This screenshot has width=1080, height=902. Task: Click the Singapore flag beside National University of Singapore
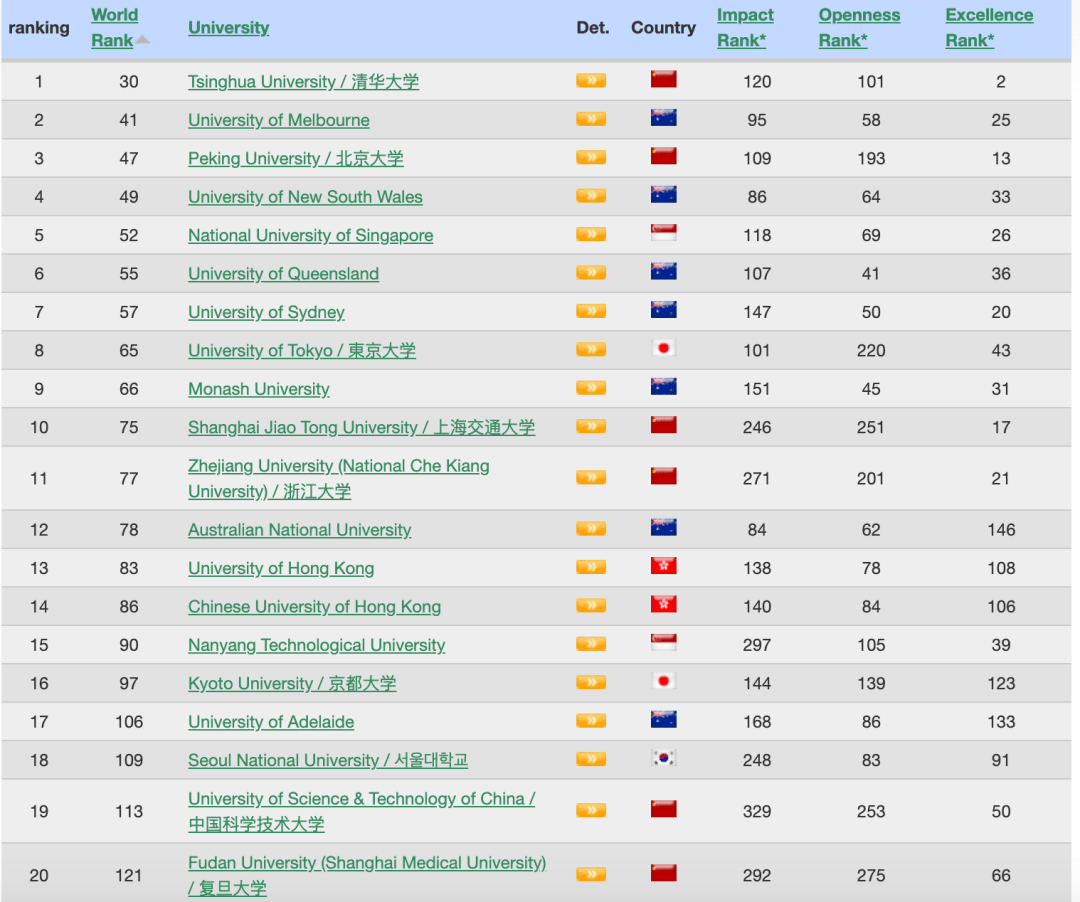pos(663,234)
